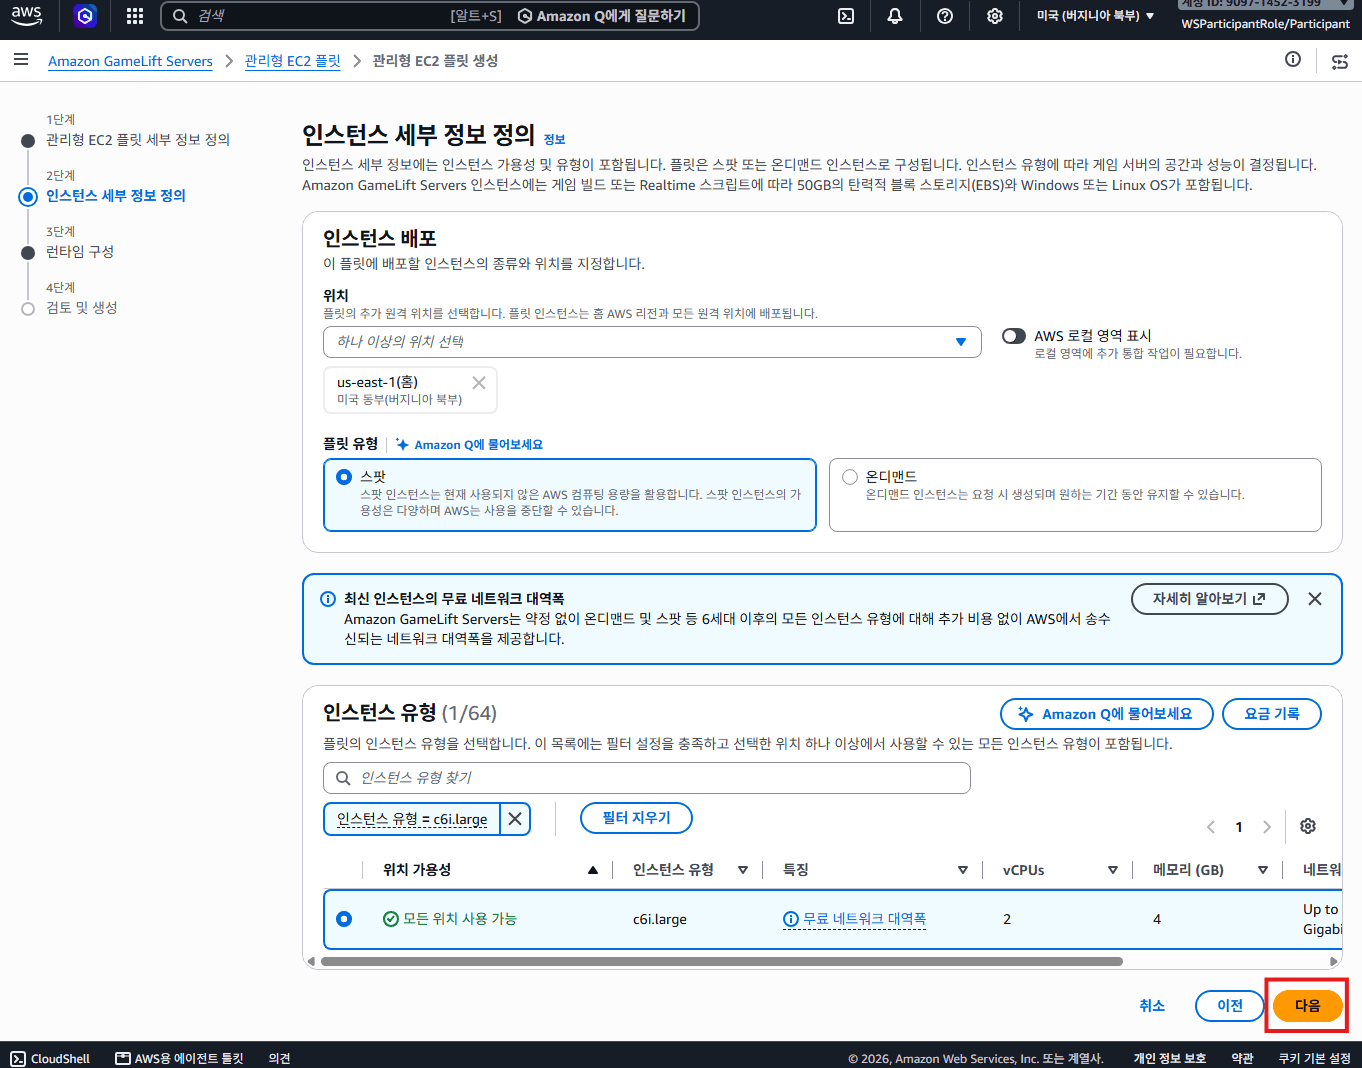This screenshot has height=1068, width=1362.
Task: Select the c6i.large row radio button
Action: 344,919
